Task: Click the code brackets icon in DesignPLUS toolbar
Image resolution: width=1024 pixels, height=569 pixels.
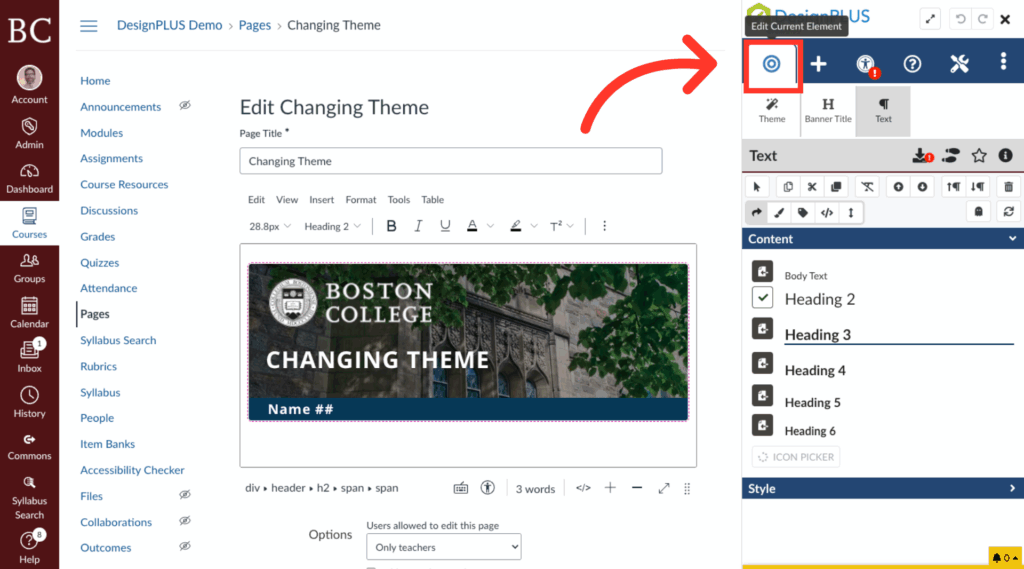Action: 827,212
